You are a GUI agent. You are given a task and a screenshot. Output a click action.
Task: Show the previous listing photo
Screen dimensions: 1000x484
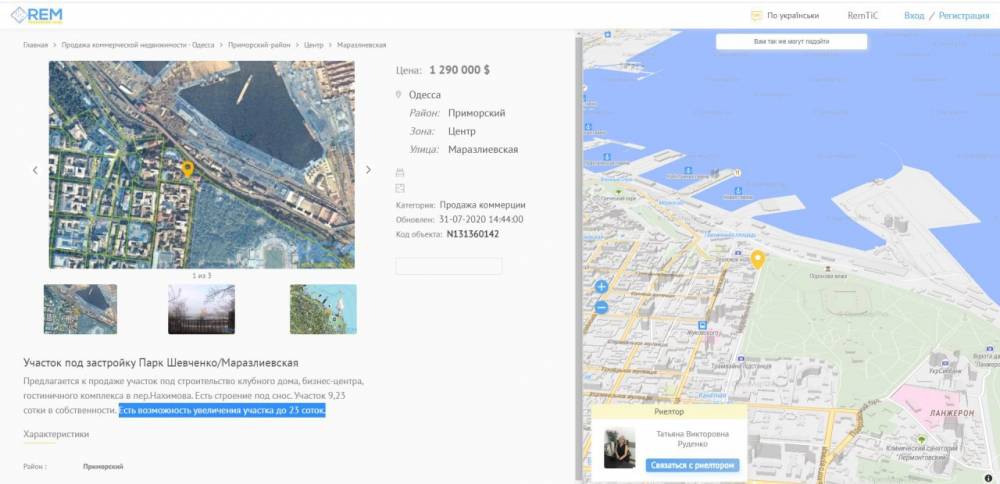[x=35, y=170]
